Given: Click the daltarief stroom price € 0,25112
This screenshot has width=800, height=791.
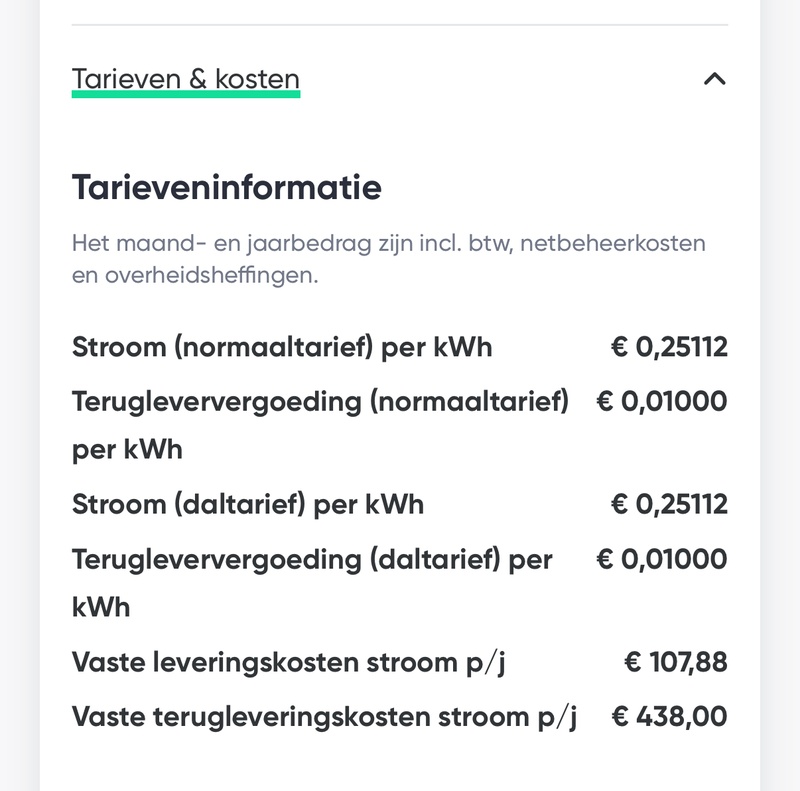Looking at the screenshot, I should [x=669, y=504].
